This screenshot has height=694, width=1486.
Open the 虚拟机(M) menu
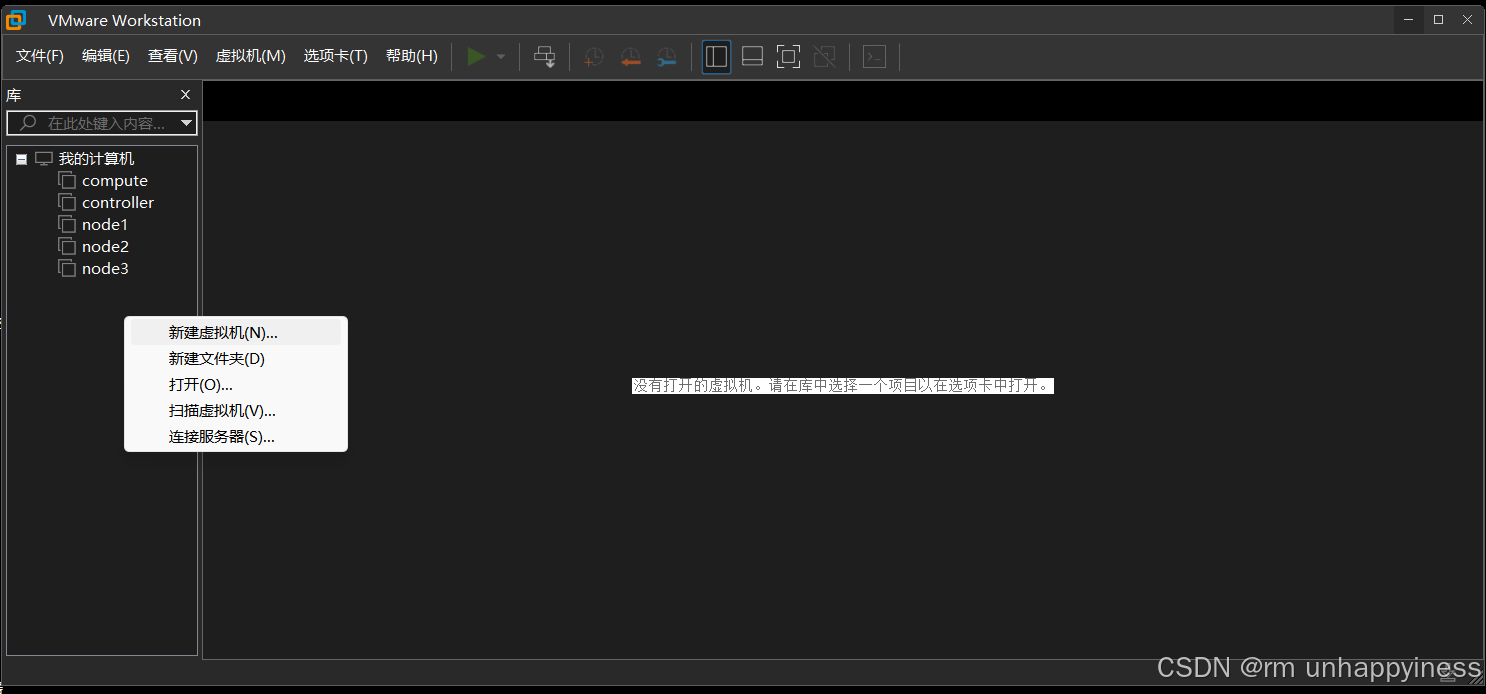coord(251,56)
